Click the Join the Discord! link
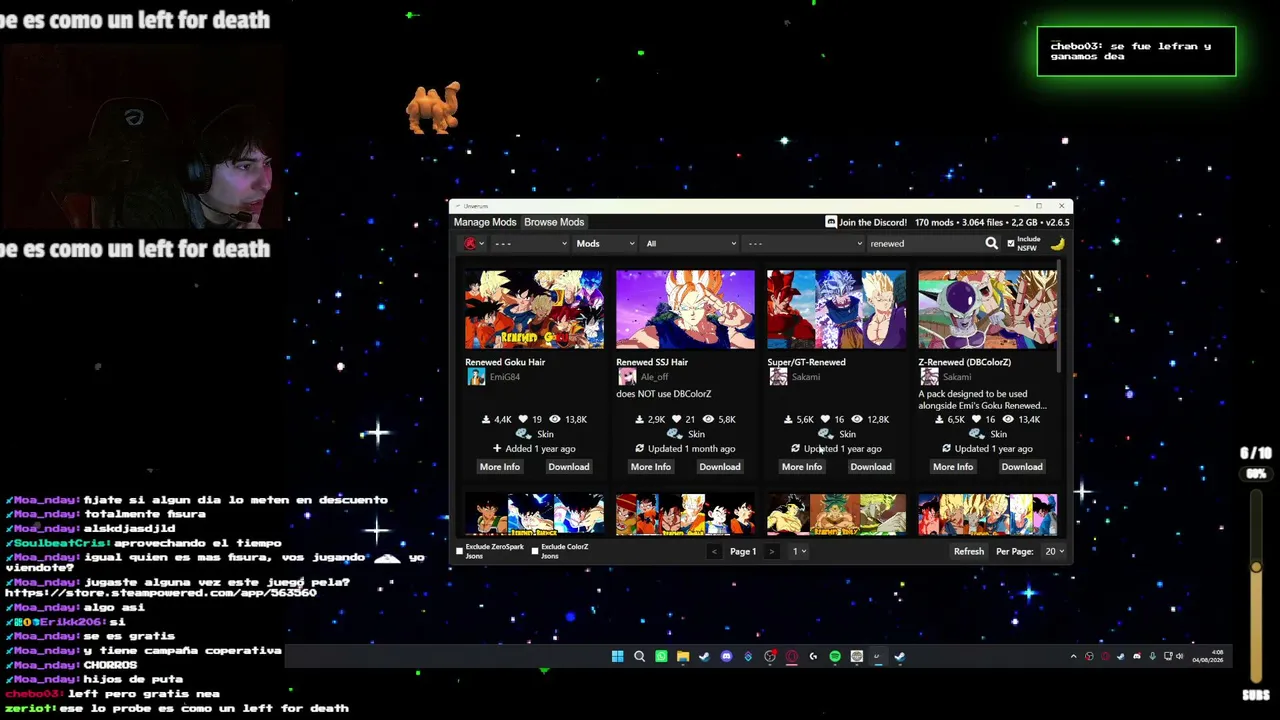The width and height of the screenshot is (1280, 720). (x=873, y=222)
